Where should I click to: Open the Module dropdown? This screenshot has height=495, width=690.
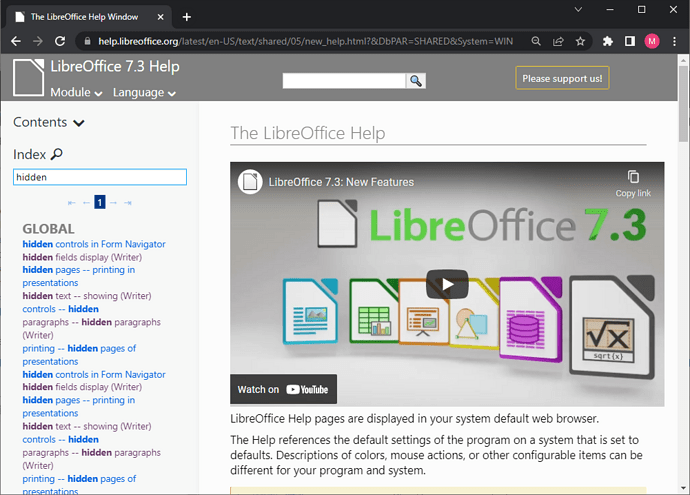(76, 92)
